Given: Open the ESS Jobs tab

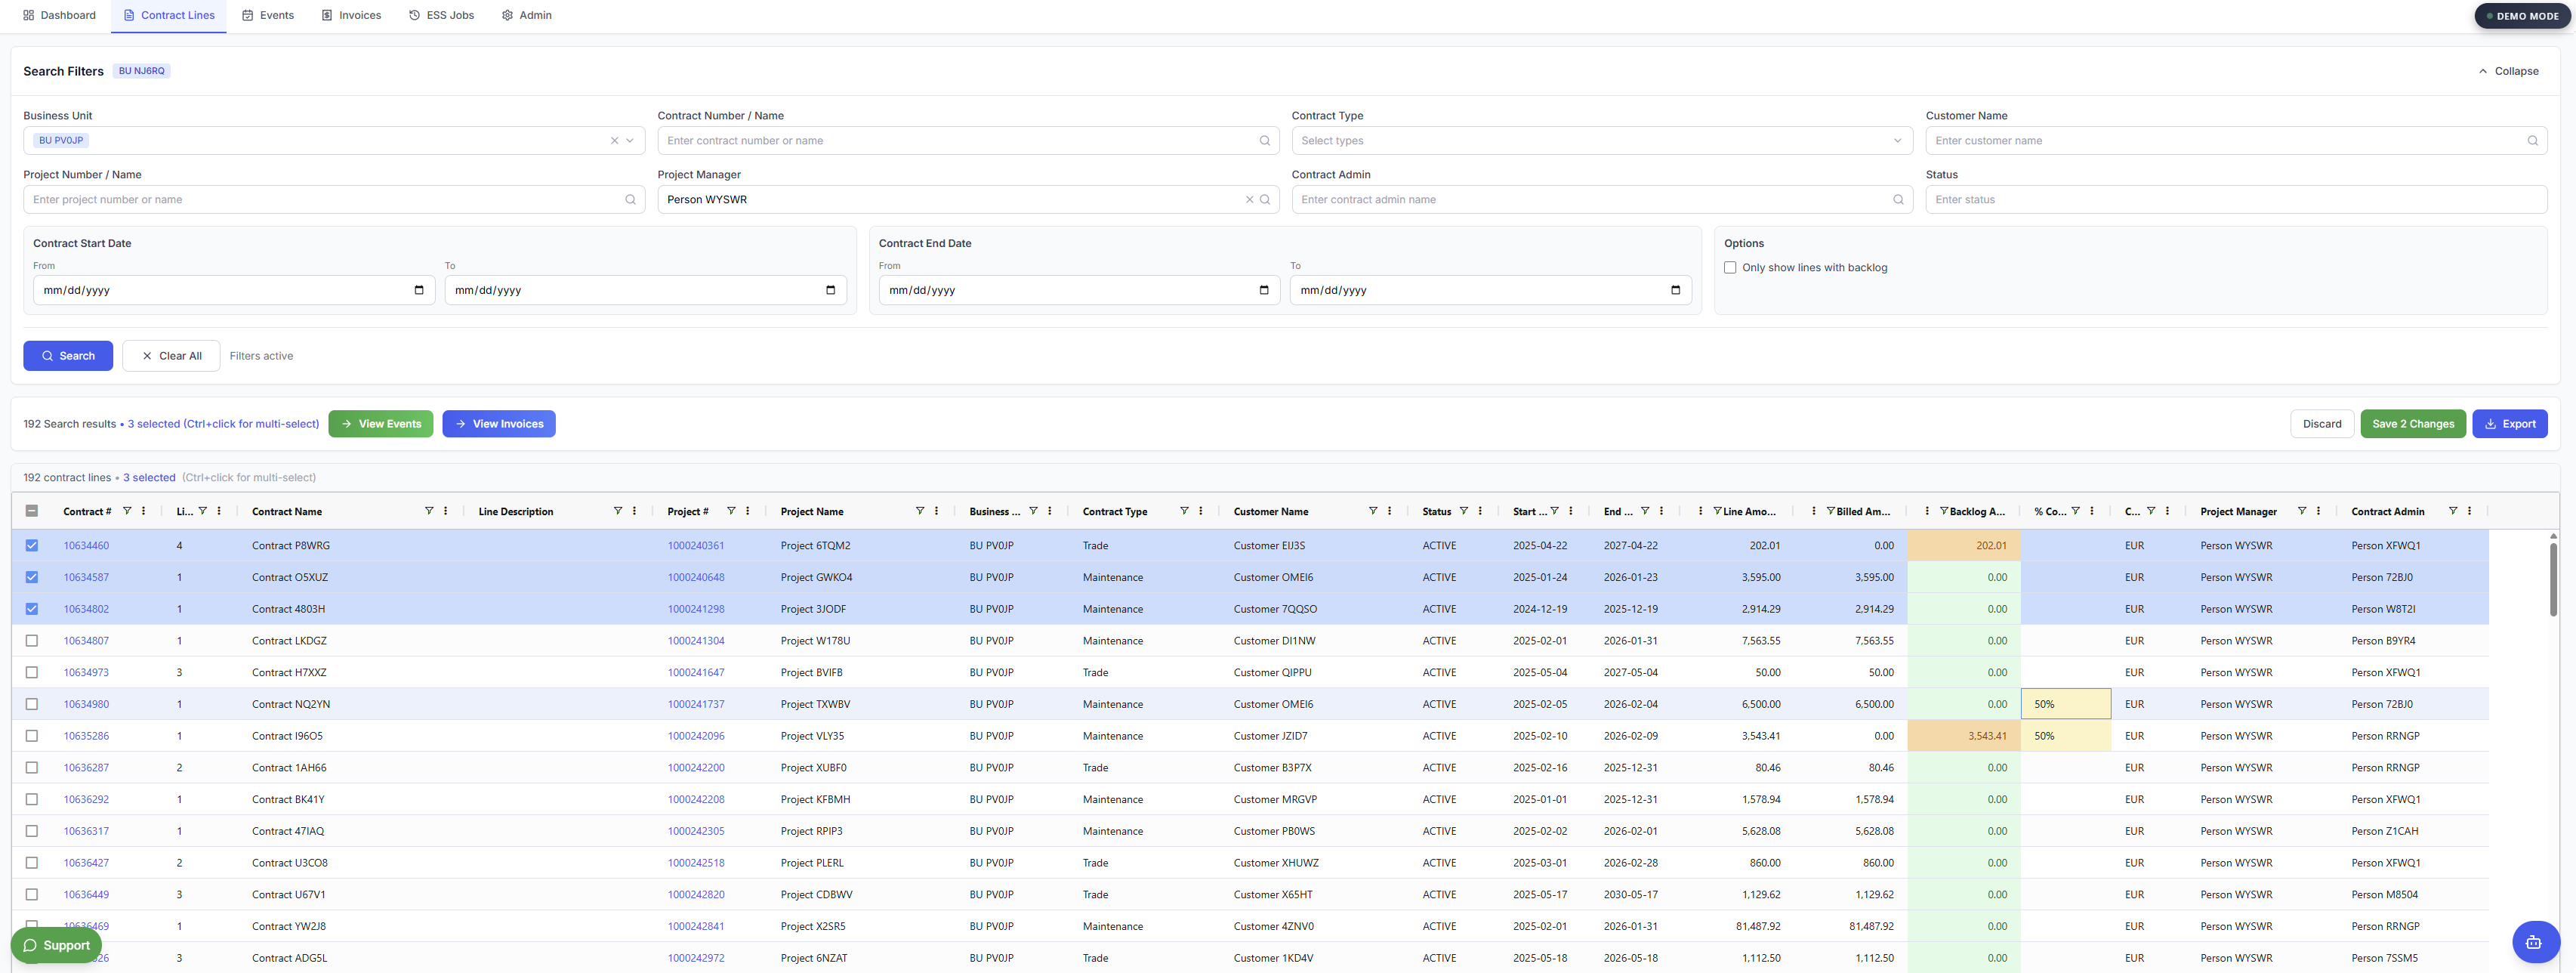Looking at the screenshot, I should (x=442, y=14).
